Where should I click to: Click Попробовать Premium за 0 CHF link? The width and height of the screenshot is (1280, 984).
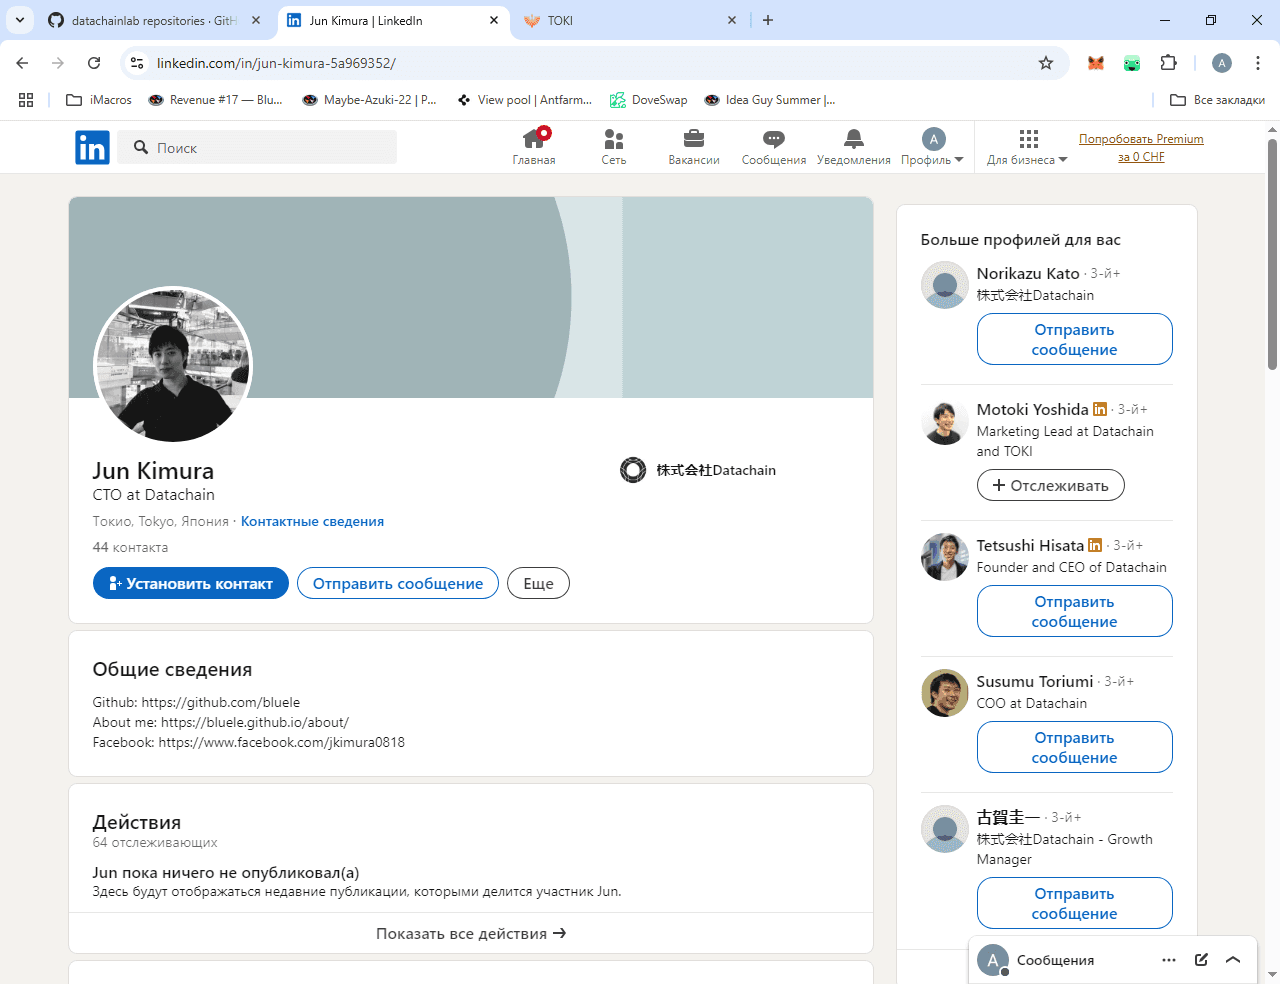pos(1141,148)
